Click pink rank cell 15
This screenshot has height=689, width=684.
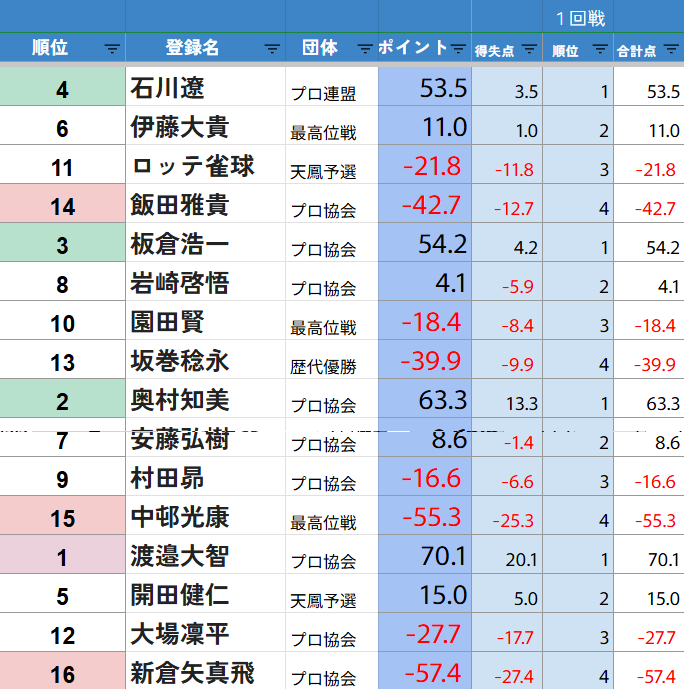[x=62, y=516]
